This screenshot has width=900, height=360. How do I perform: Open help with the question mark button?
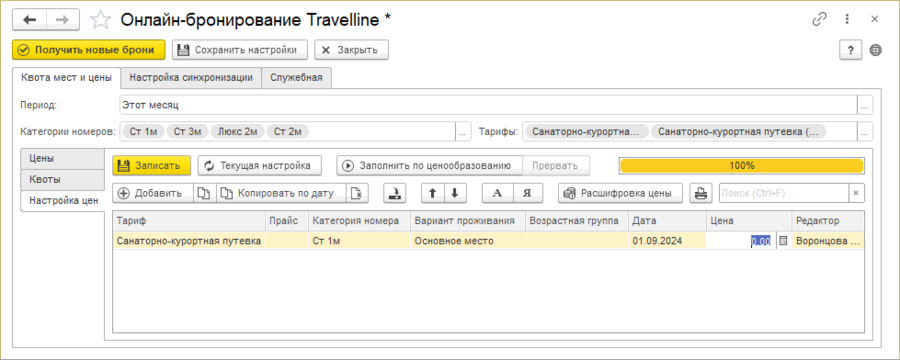[x=851, y=51]
